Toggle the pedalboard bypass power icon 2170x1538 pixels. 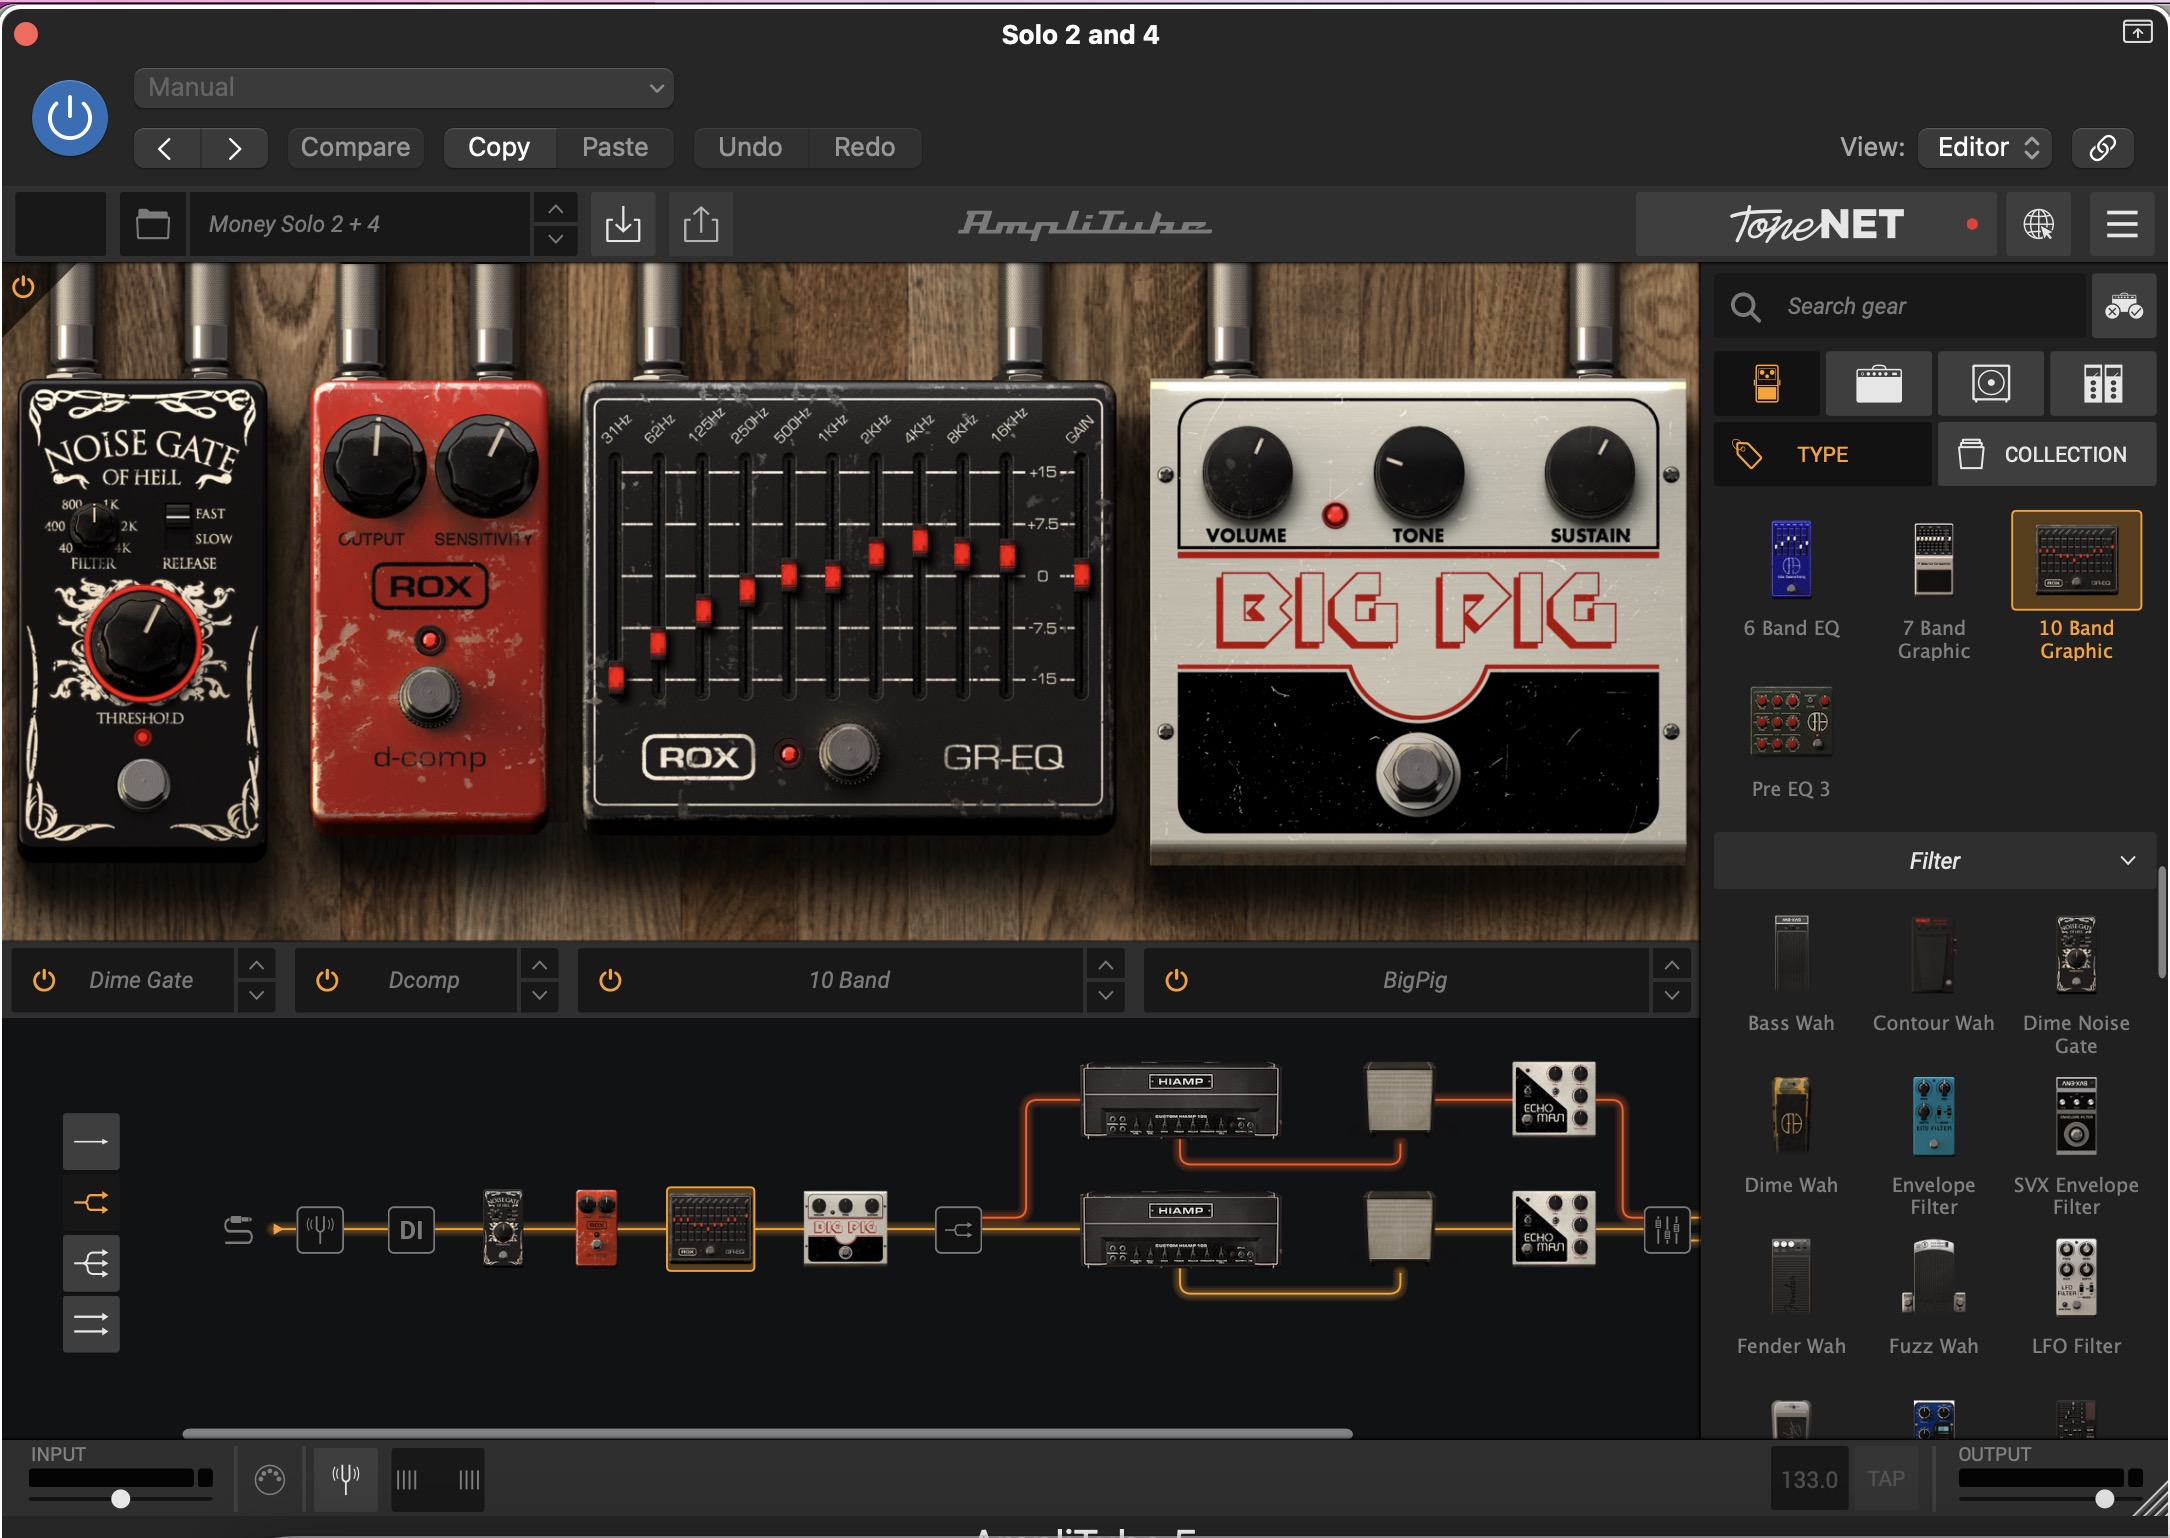(23, 288)
